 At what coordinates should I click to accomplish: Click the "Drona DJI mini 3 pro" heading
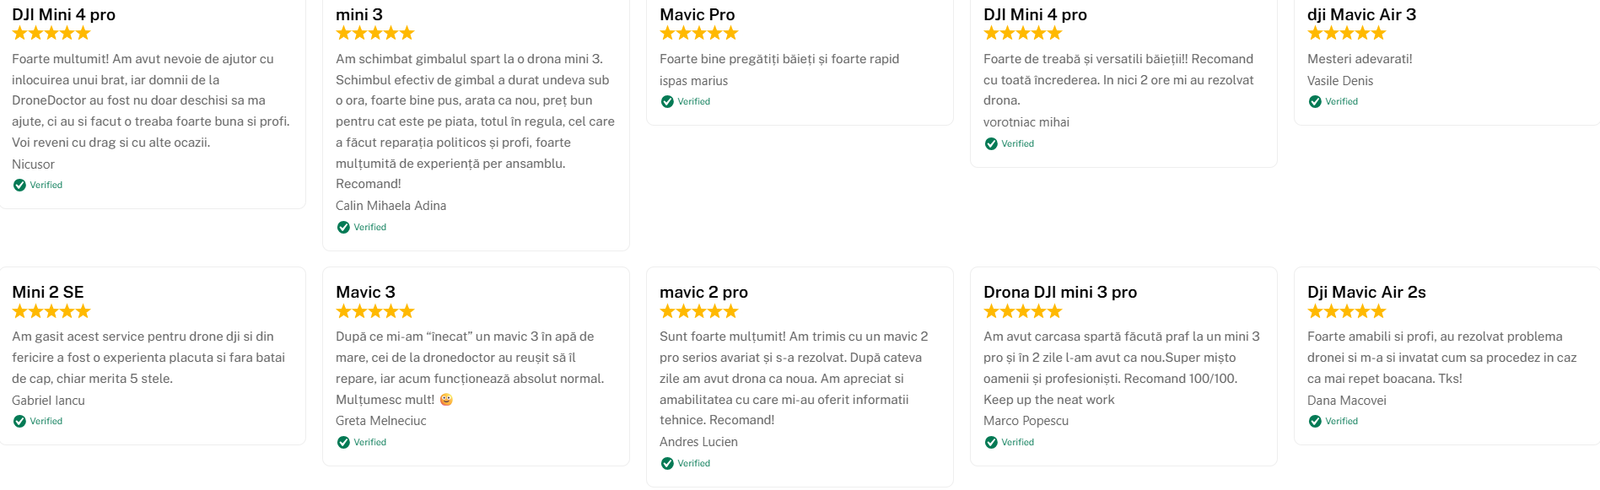pyautogui.click(x=1059, y=292)
